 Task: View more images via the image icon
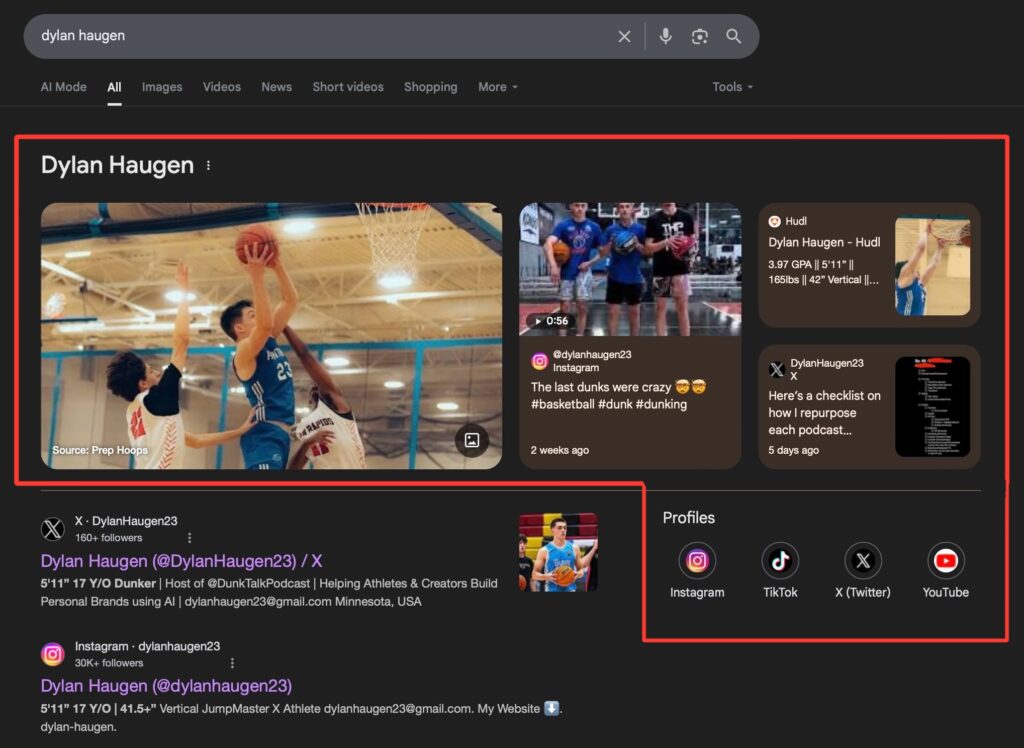coord(472,440)
